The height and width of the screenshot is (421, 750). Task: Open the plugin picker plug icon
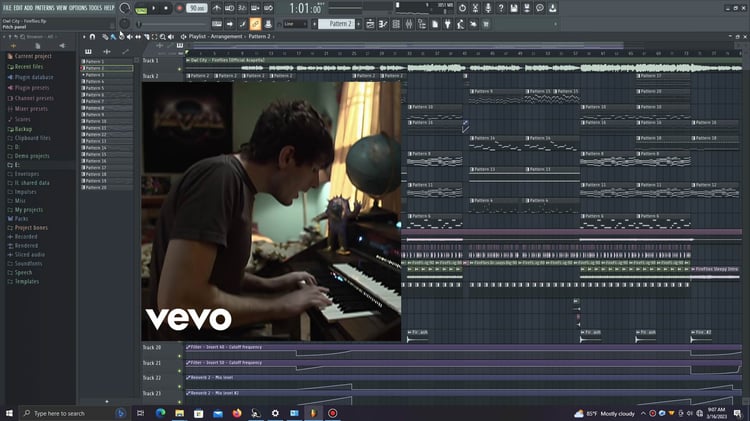coord(448,24)
